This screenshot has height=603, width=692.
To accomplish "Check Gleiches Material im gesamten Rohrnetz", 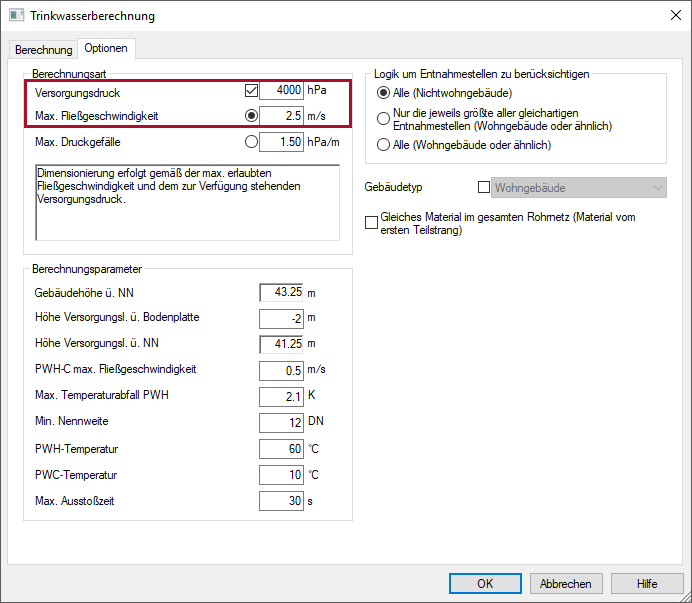I will point(371,222).
